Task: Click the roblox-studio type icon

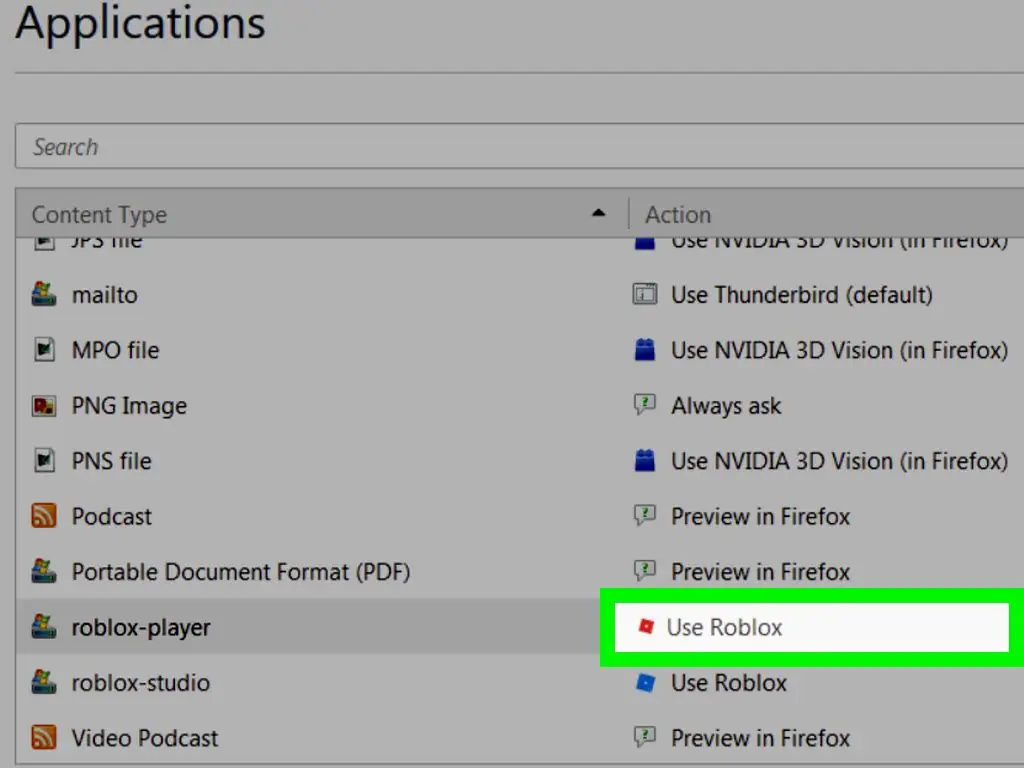Action: (x=44, y=682)
